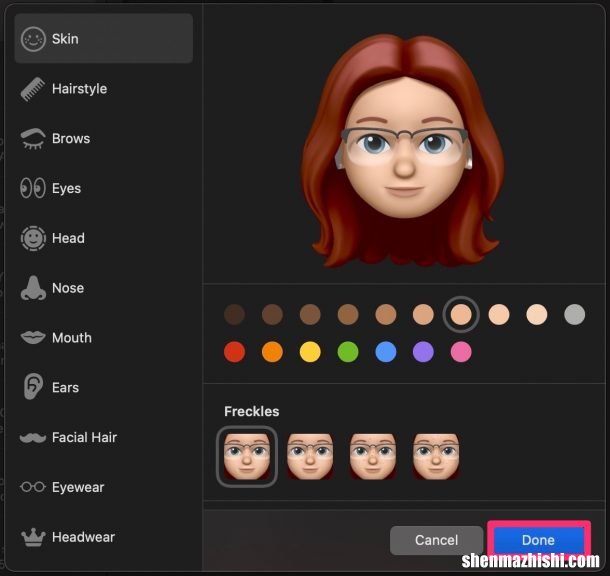The width and height of the screenshot is (610, 576).
Task: Select the Mouth category label
Action: click(x=72, y=338)
